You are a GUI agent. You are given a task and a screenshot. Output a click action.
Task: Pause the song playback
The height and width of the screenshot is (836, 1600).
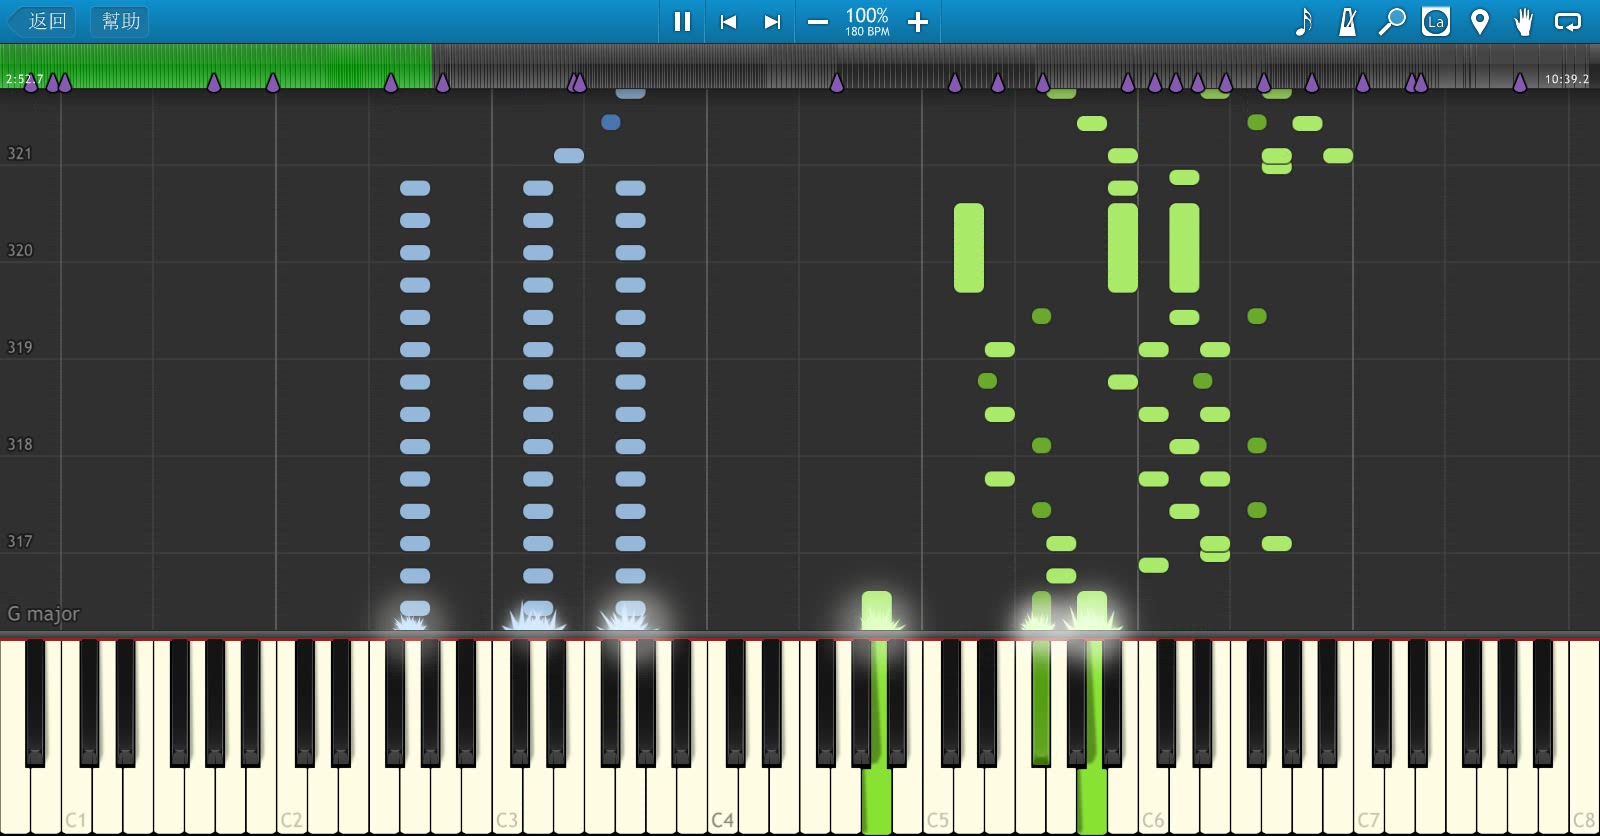(682, 21)
